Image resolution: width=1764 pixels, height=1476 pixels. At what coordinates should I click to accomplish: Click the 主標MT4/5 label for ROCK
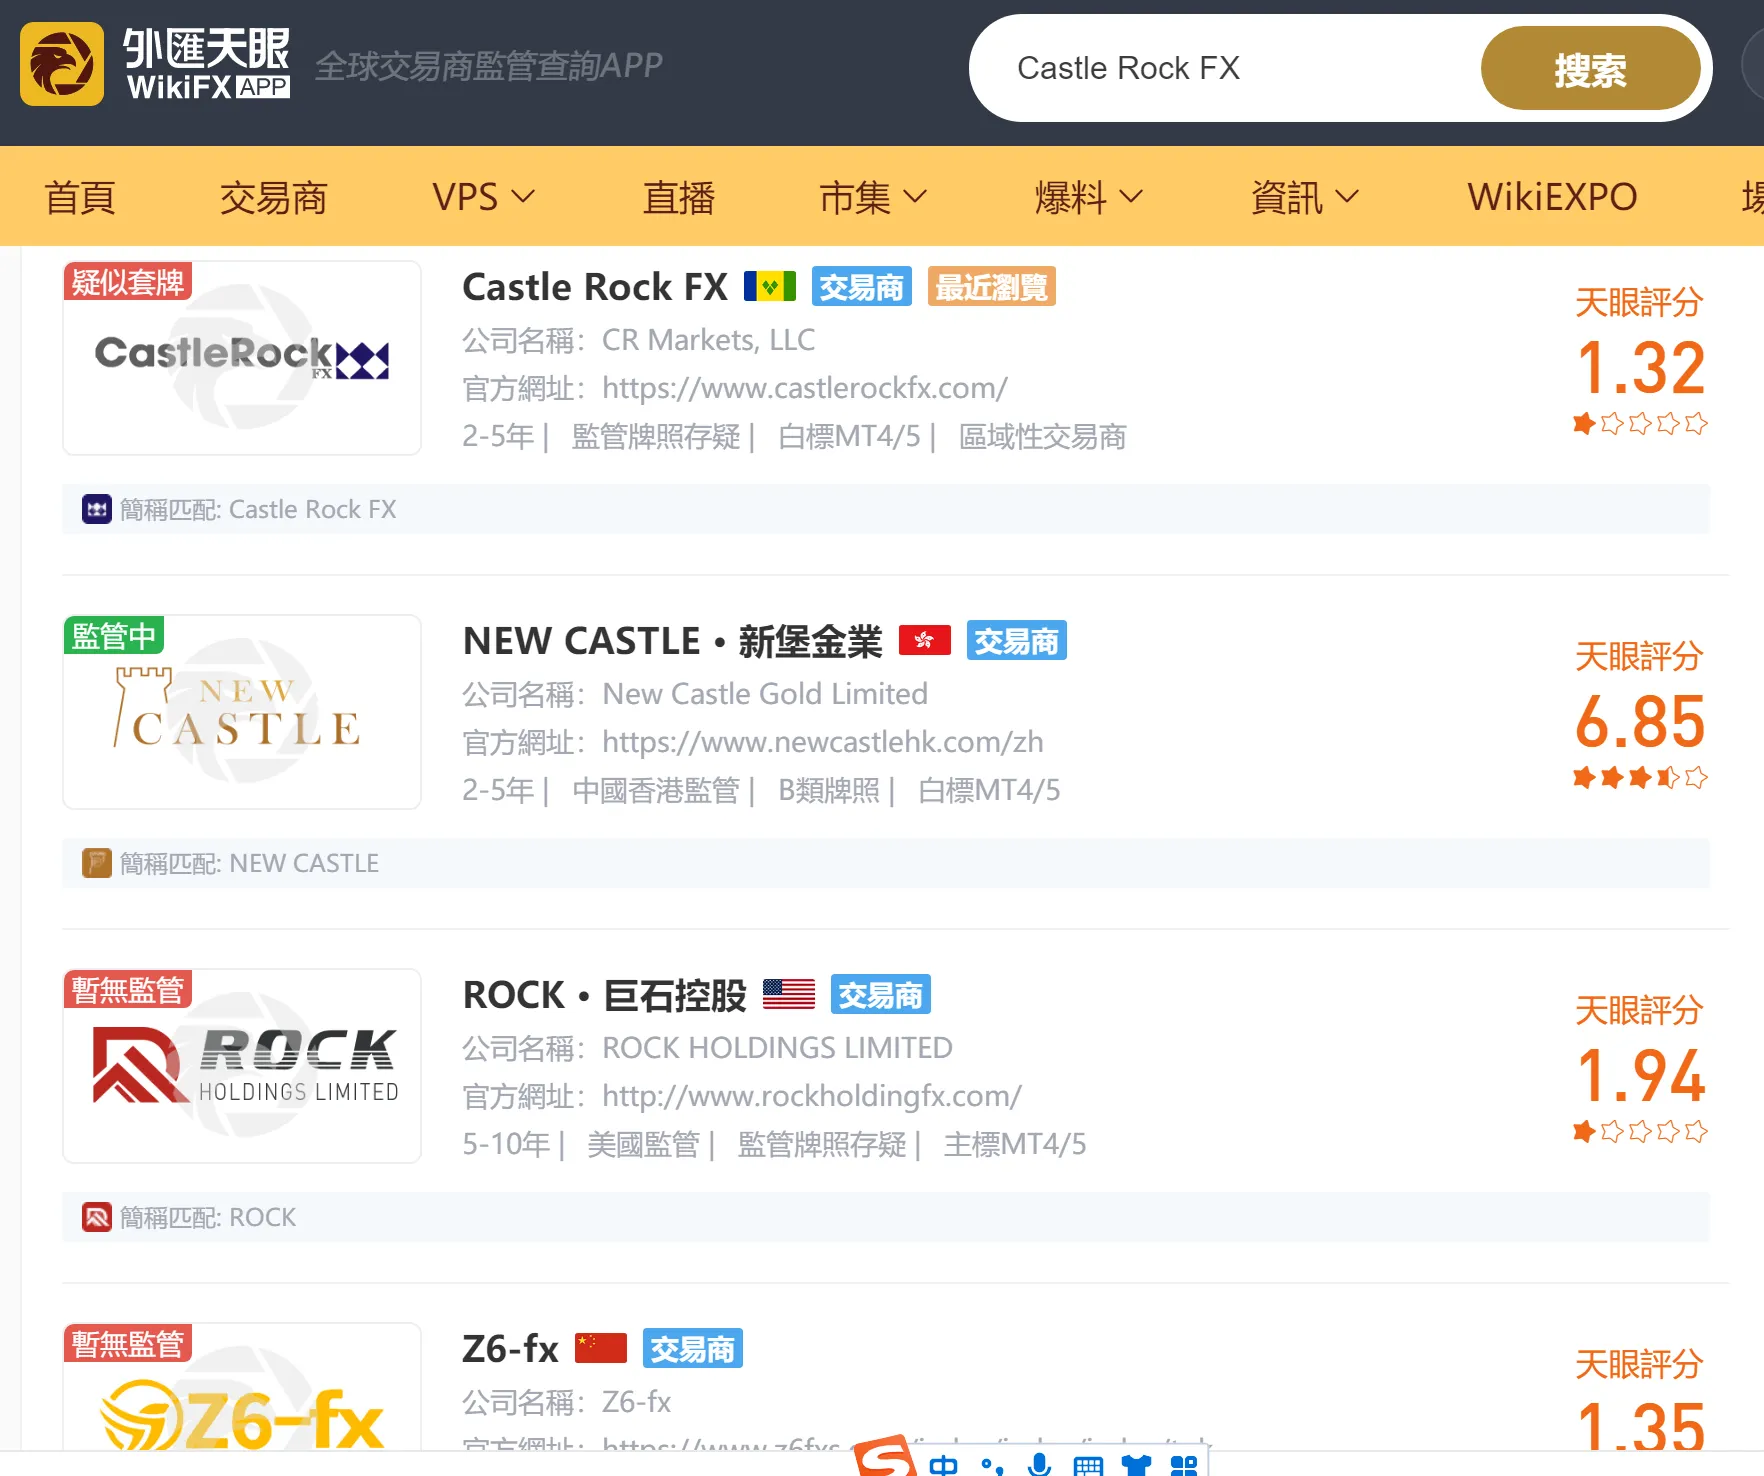click(x=1015, y=1145)
